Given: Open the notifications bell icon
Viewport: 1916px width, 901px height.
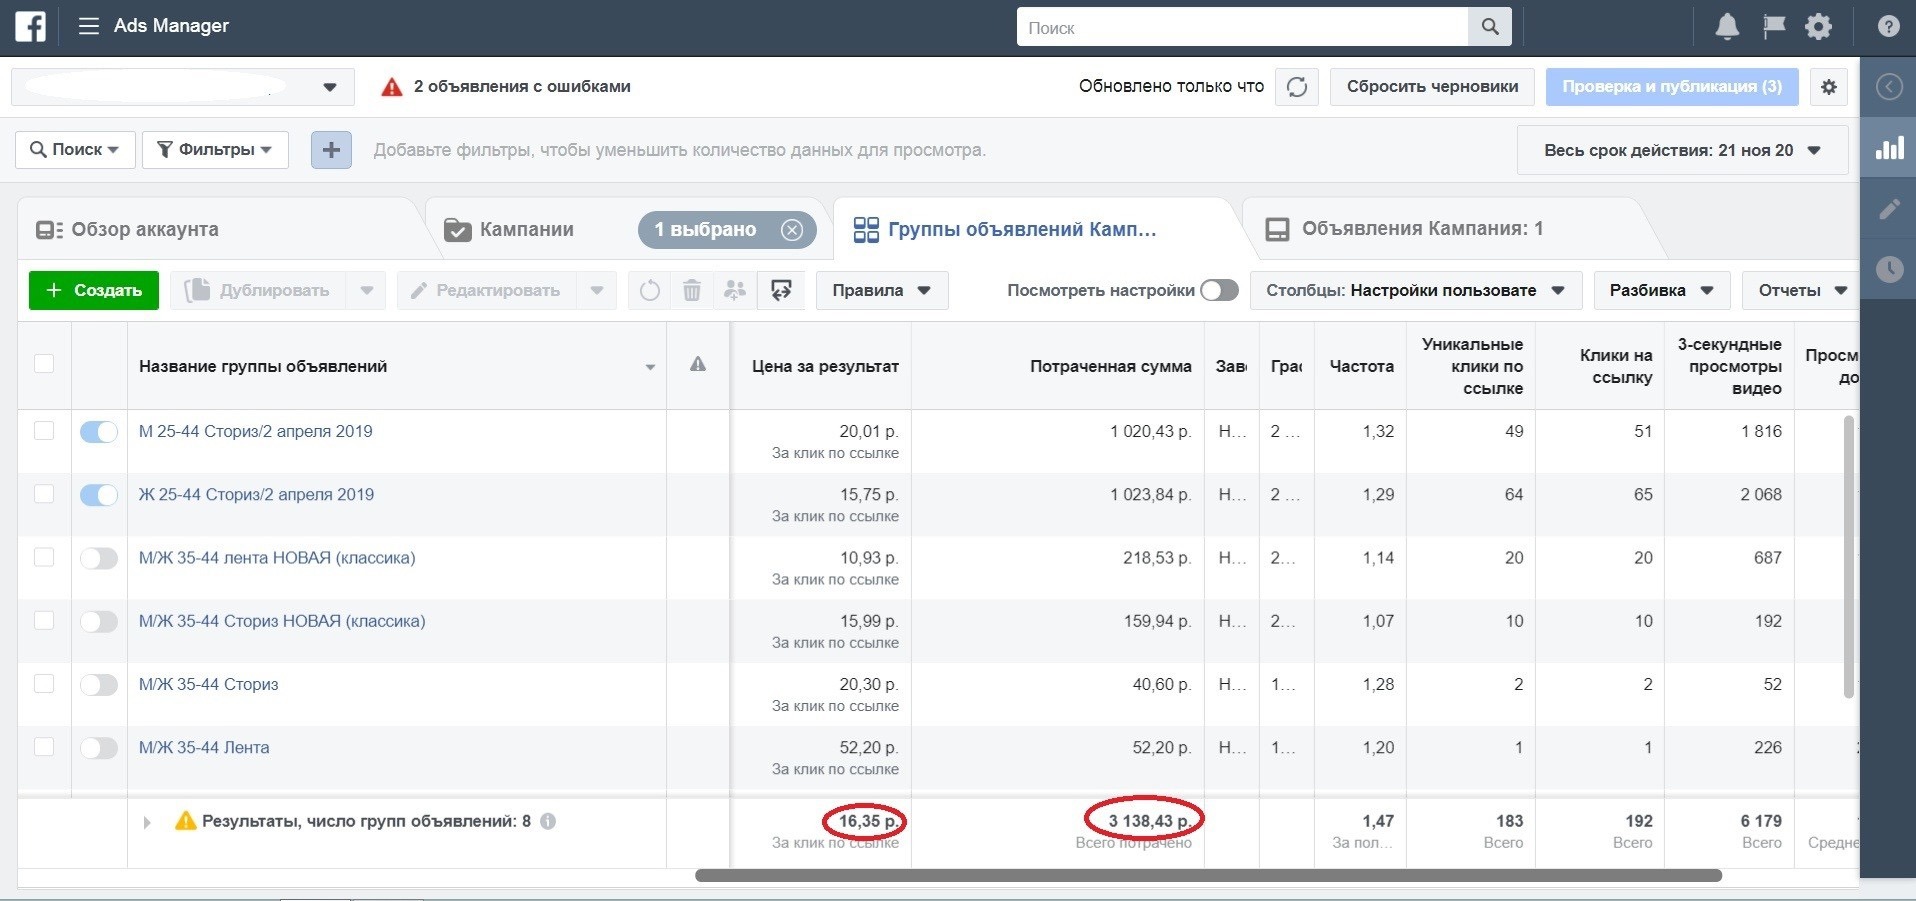Looking at the screenshot, I should click(1726, 27).
